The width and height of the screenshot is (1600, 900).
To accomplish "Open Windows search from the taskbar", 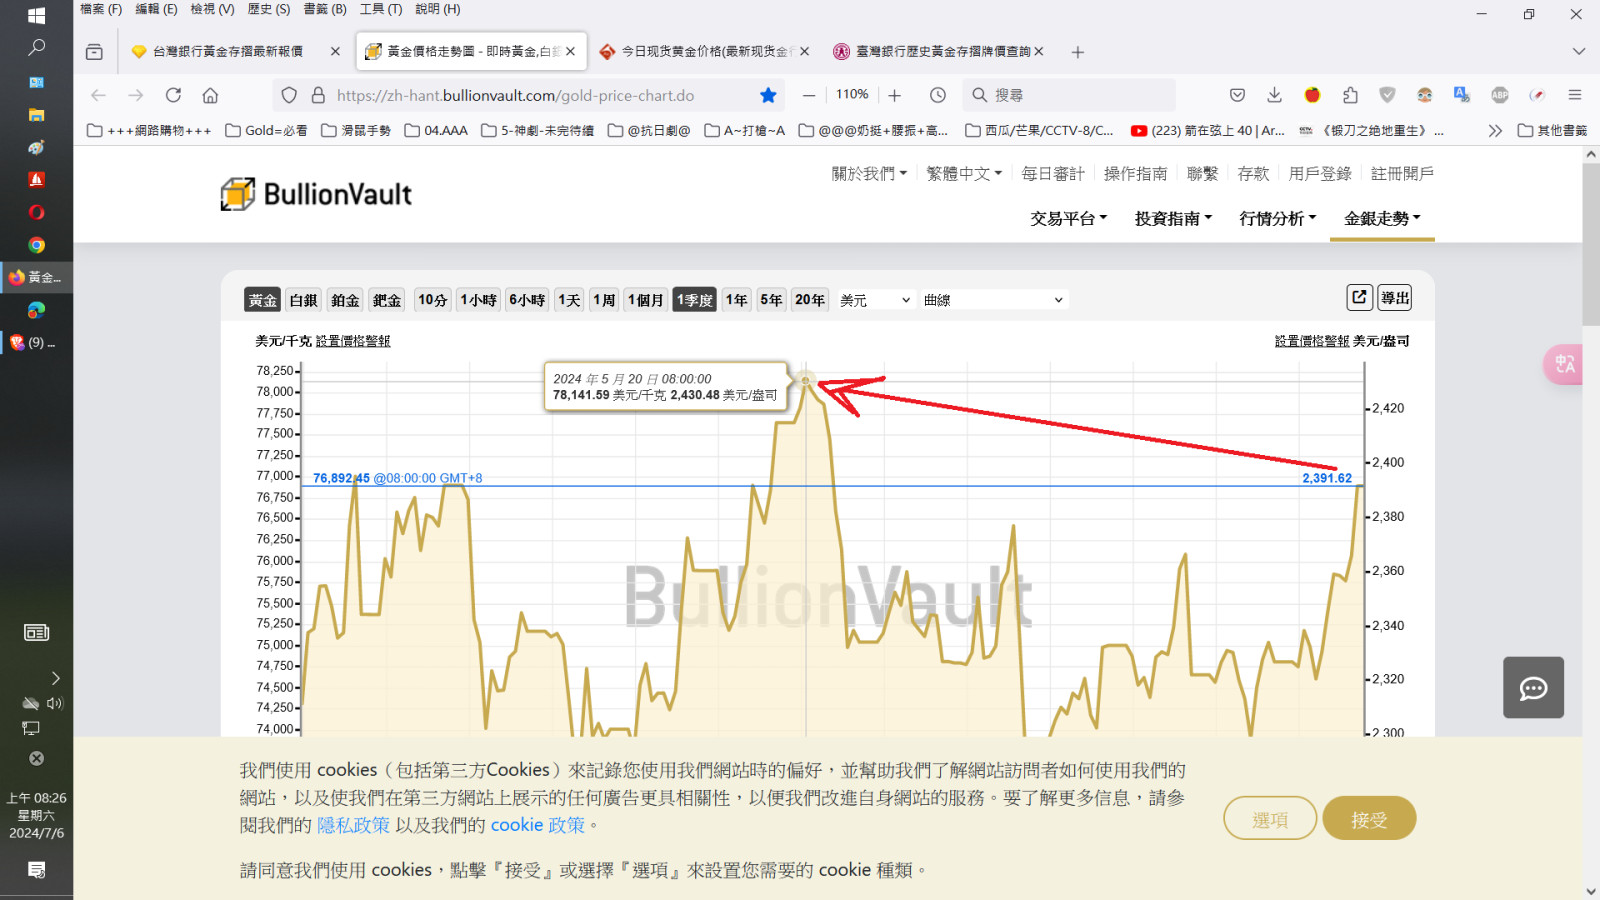I will [x=36, y=47].
